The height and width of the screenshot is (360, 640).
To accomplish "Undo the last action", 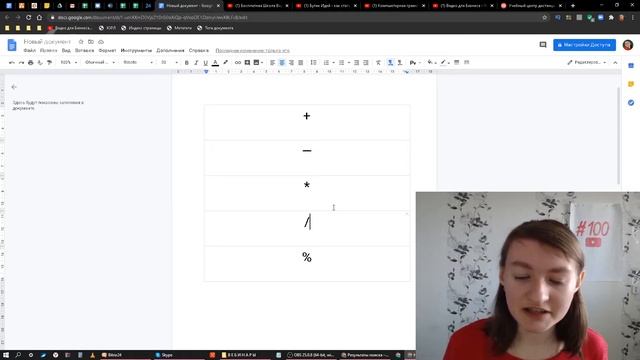I will (12, 62).
